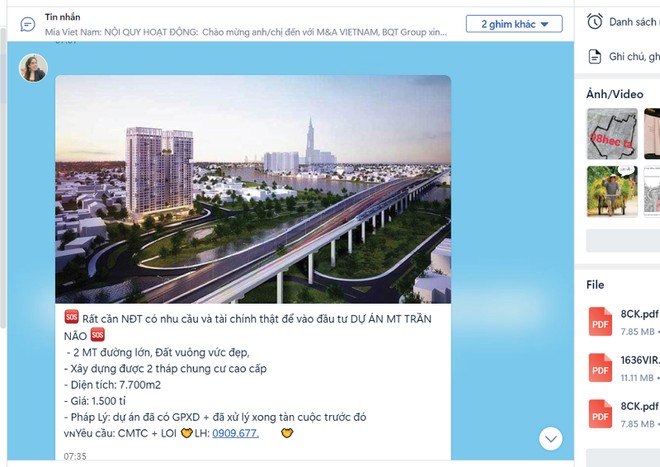Image resolution: width=660 pixels, height=467 pixels.
Task: Click view-all bar under Ảnh/Video thumbnails
Action: [x=622, y=240]
